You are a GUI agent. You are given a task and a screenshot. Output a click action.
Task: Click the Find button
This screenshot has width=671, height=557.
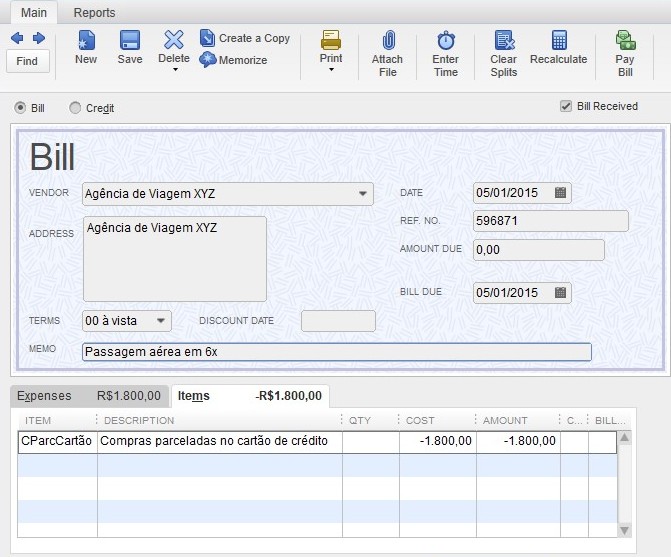27,61
